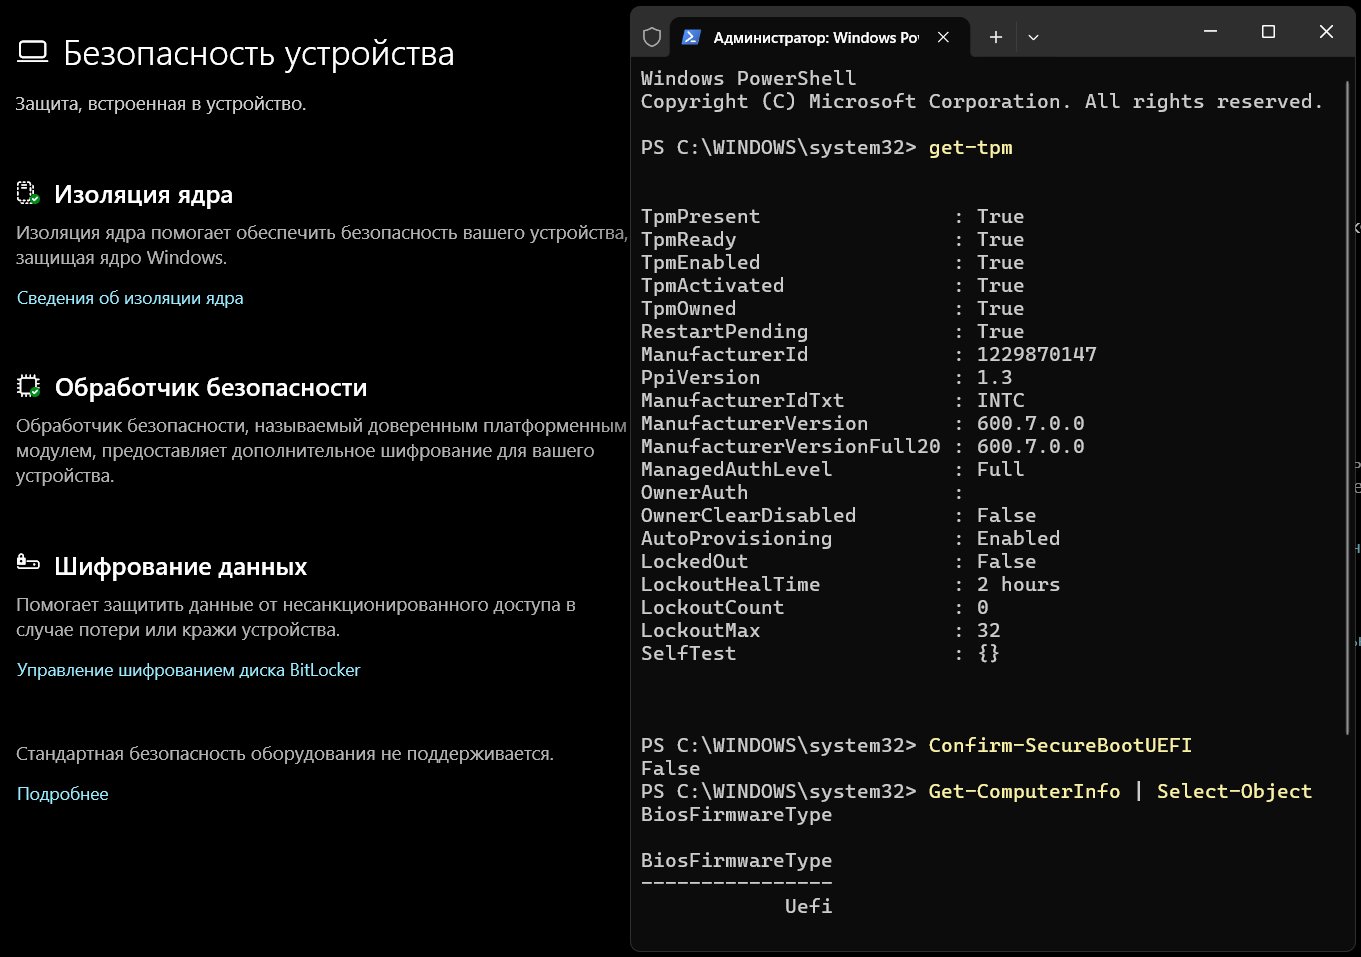Click the Uefi output value
The width and height of the screenshot is (1361, 957).
pos(809,907)
